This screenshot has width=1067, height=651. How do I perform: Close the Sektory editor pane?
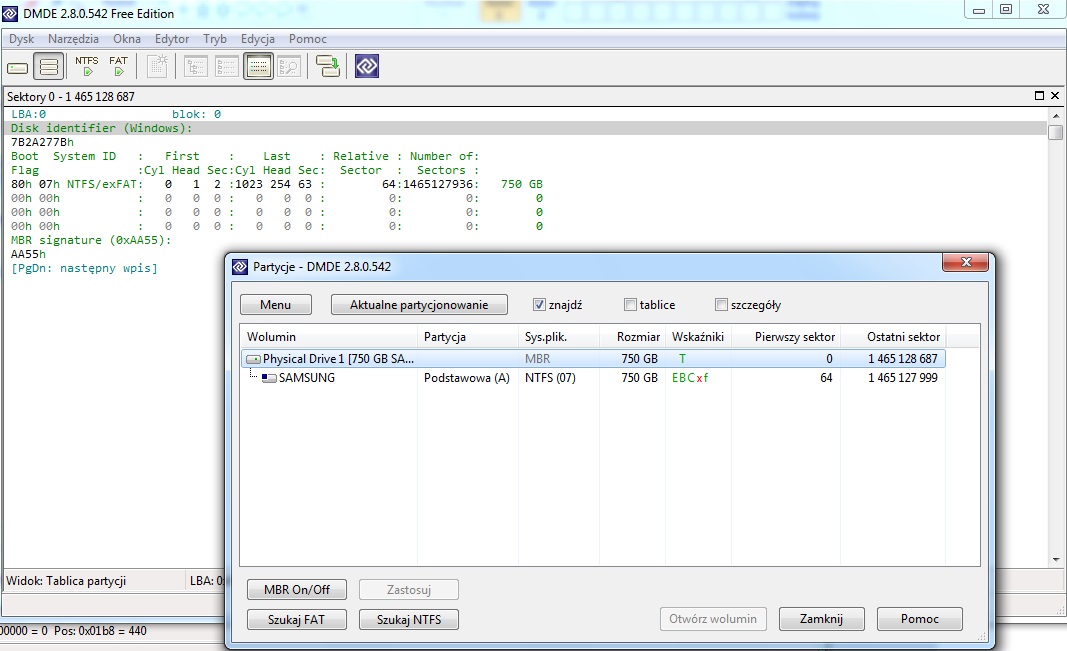tap(1055, 96)
